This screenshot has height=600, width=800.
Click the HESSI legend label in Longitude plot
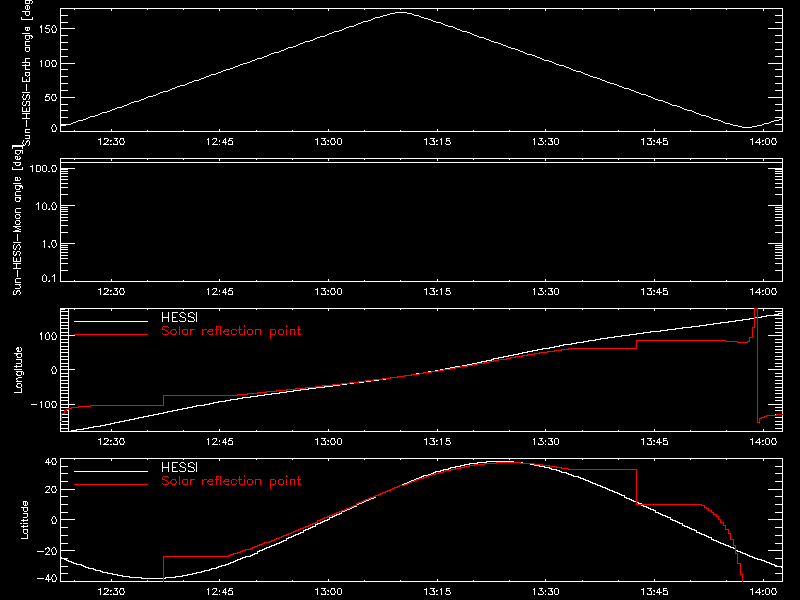179,318
